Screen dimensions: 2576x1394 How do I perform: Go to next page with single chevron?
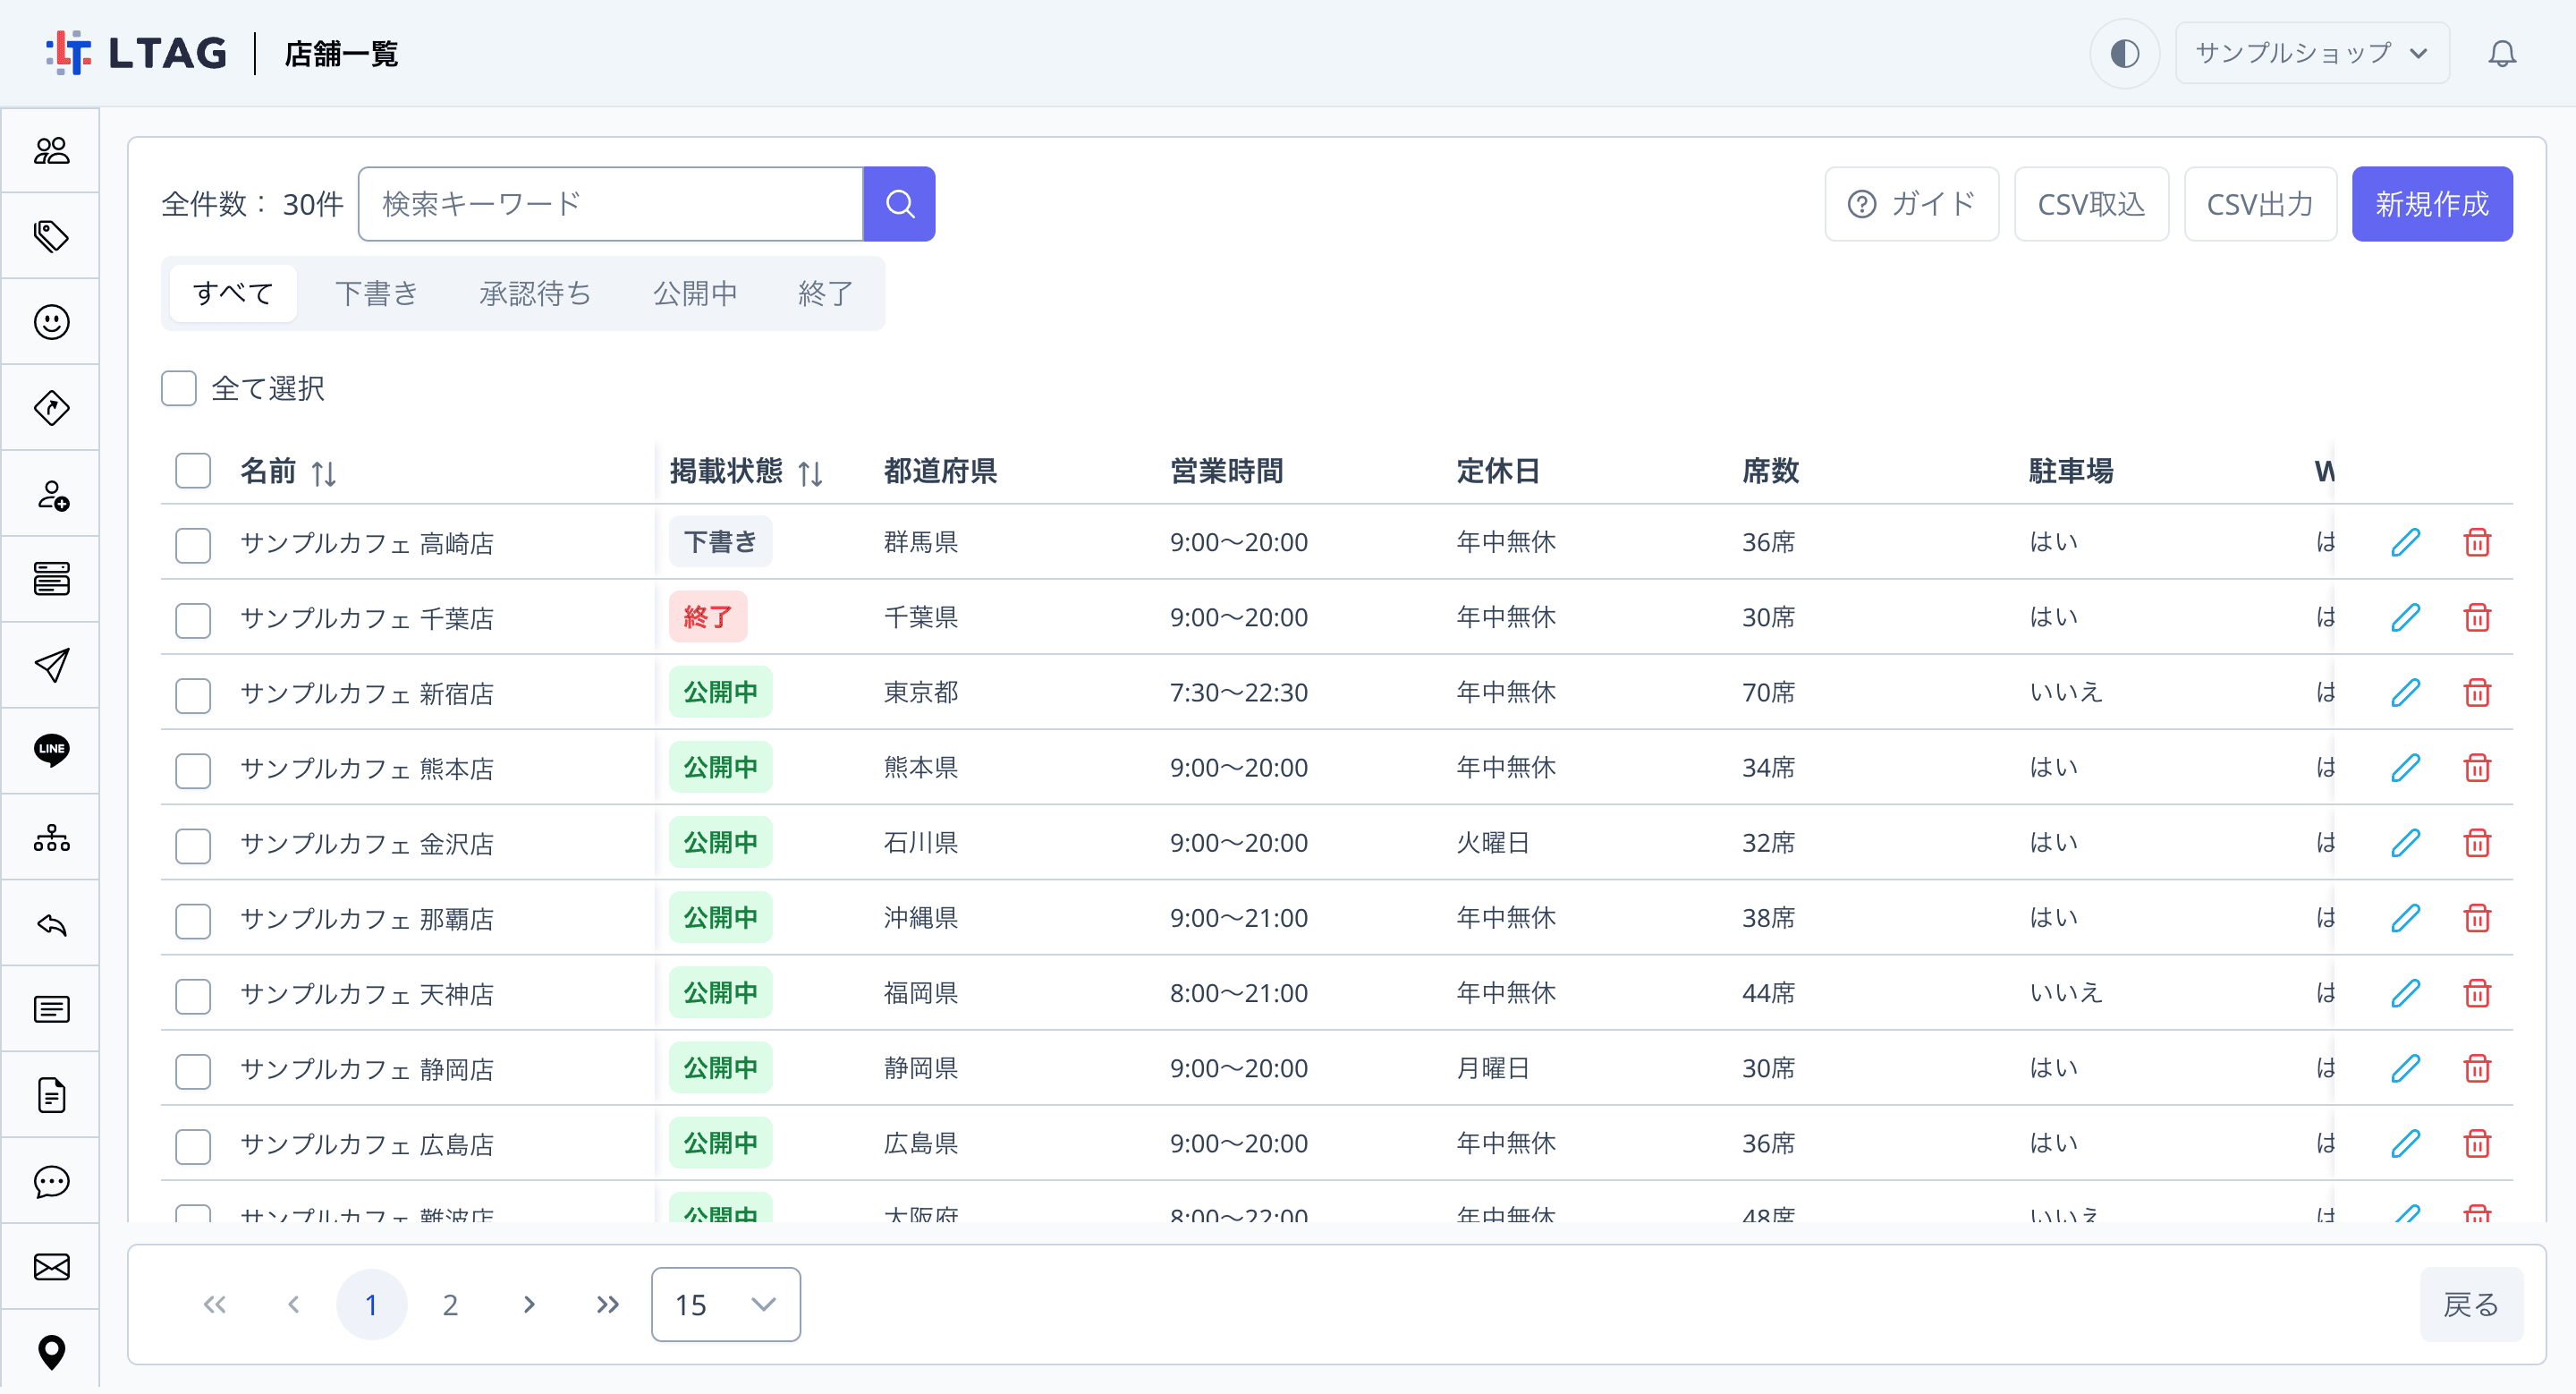[529, 1304]
